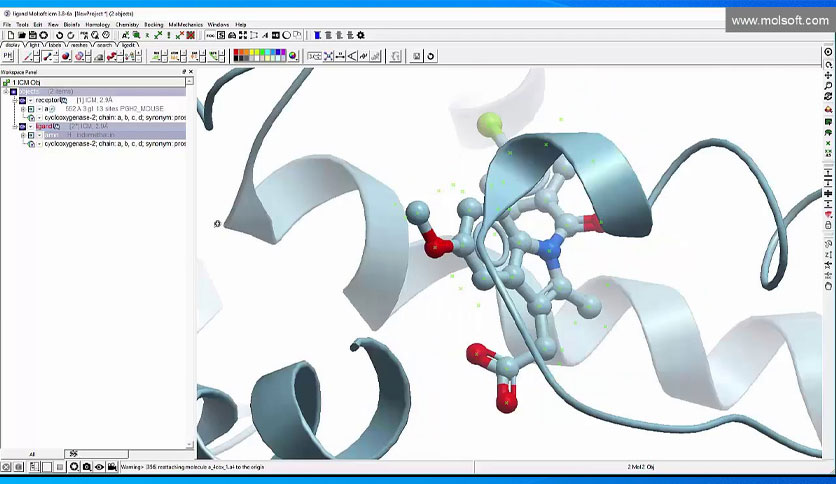This screenshot has height=484, width=836.
Task: Toggle wire representation display icon
Action: click(x=28, y=55)
